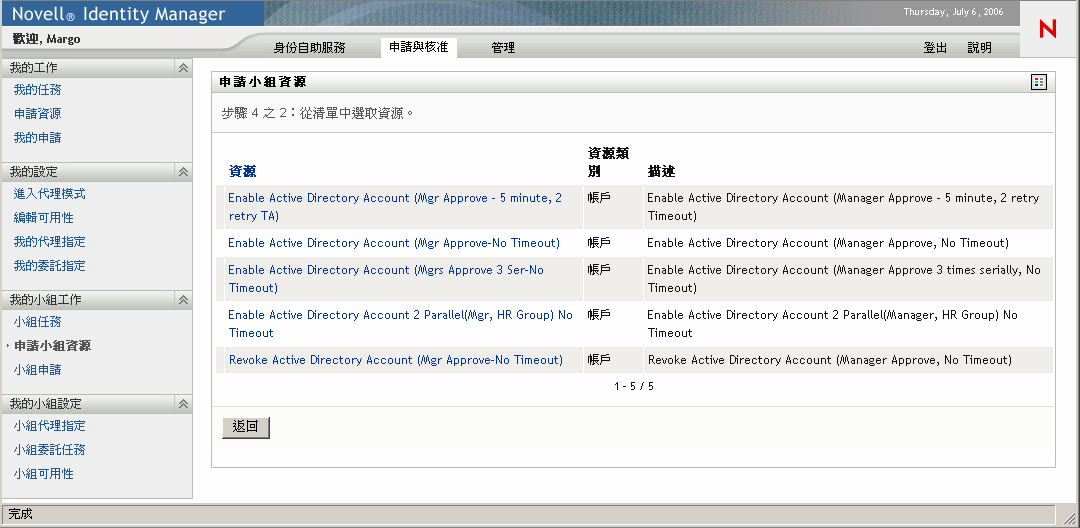
Task: Sort by the 資源 column header
Action: pyautogui.click(x=242, y=171)
